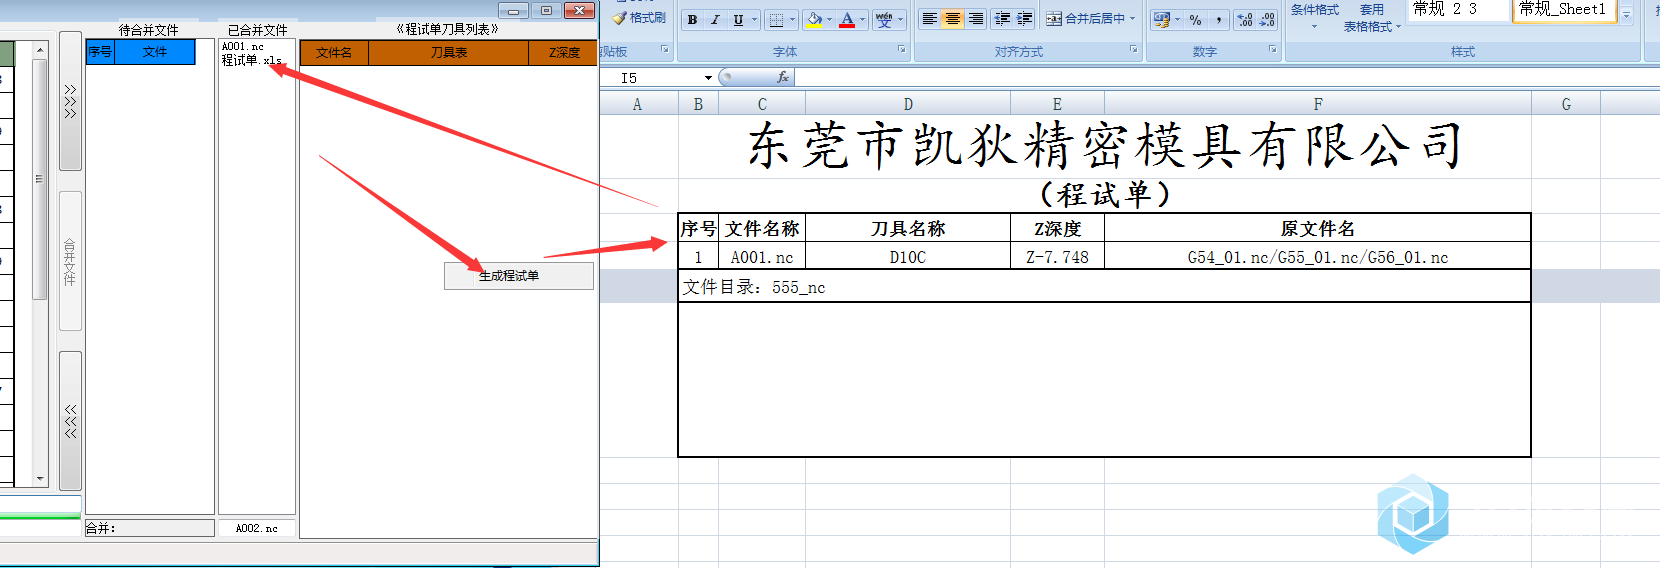The width and height of the screenshot is (1660, 568).
Task: Open the Alignment (对齐方式) group dialog launcher
Action: point(1134,49)
